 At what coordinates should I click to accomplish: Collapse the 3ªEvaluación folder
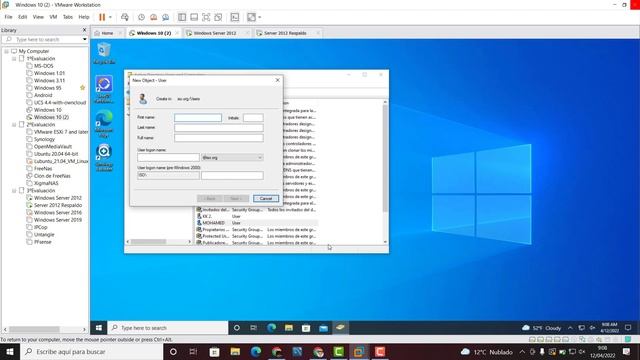pos(14,191)
